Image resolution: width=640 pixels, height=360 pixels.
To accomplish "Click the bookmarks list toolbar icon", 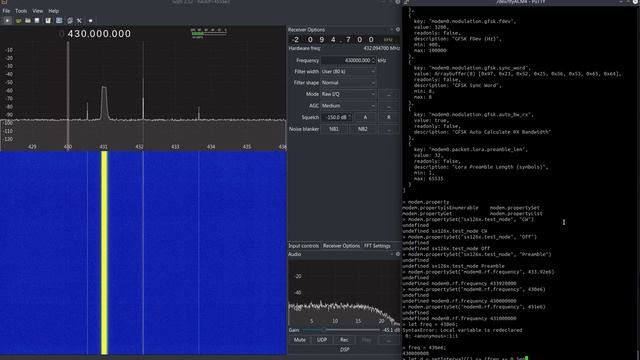I will click(59, 20).
